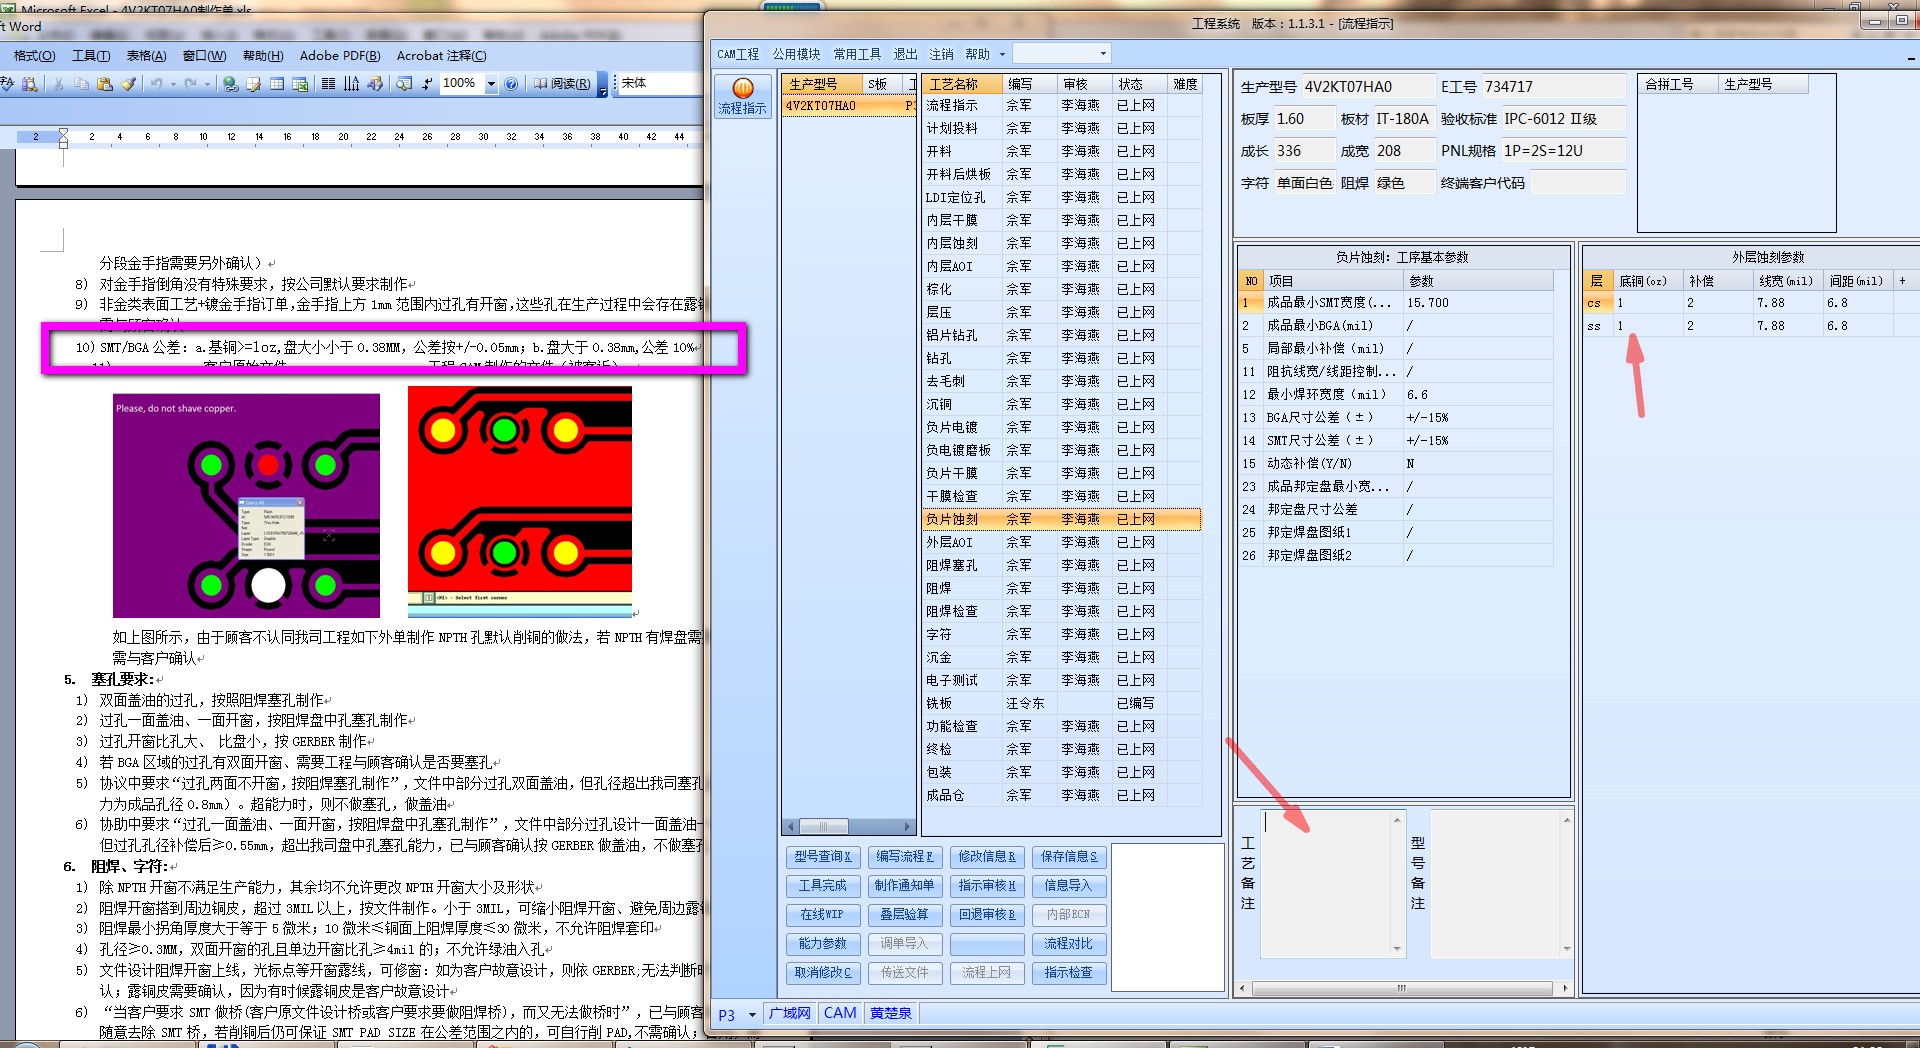Click the 流程指示 orange icon button
Viewport: 1920px width, 1048px height.
tap(742, 96)
